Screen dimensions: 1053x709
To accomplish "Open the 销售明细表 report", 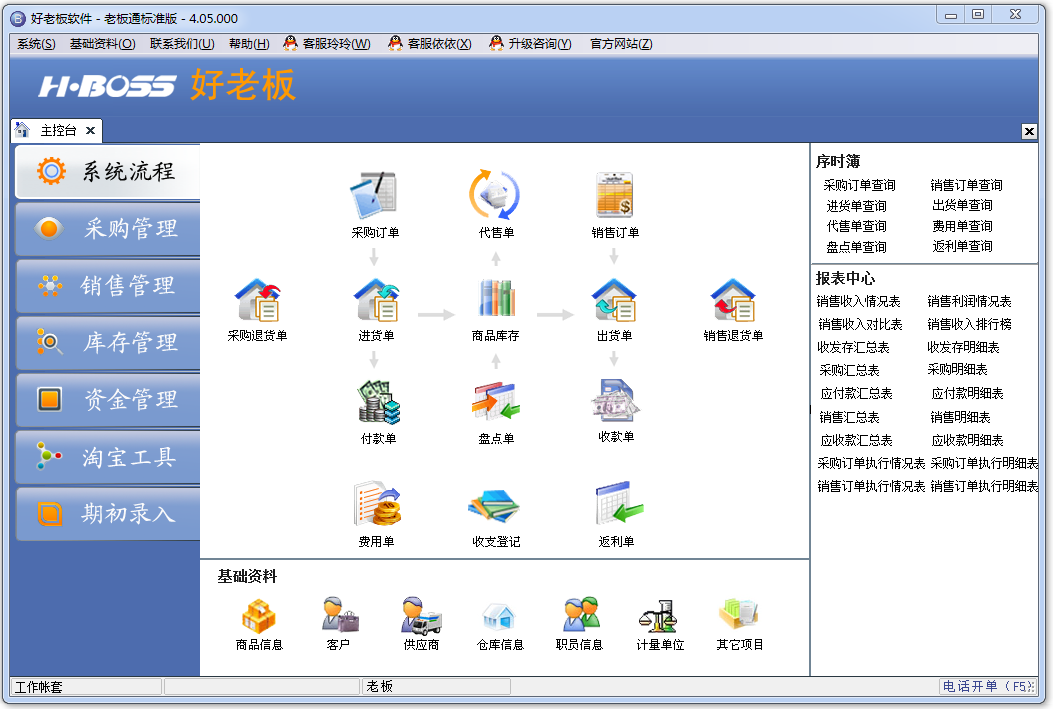I will [x=960, y=418].
